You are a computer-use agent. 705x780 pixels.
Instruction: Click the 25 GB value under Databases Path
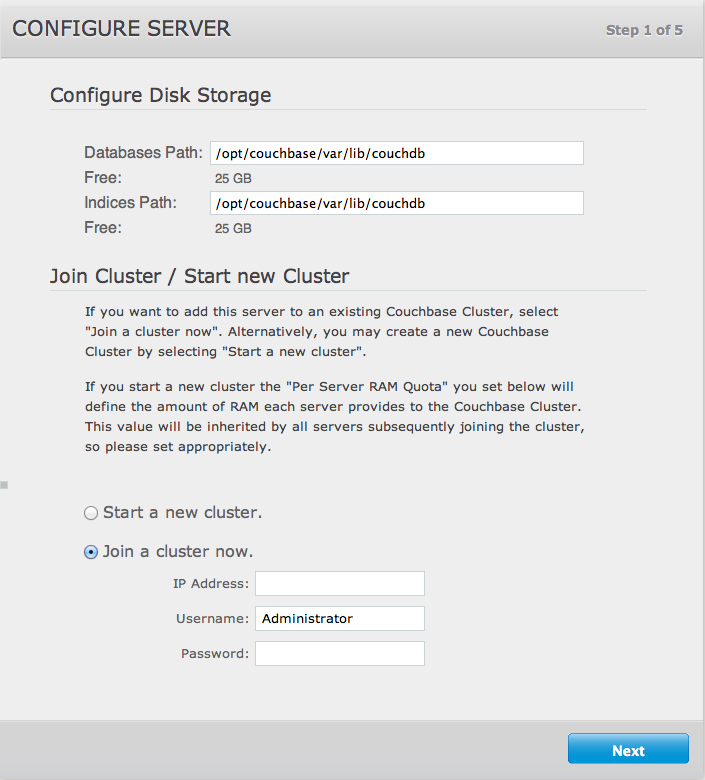(x=233, y=178)
